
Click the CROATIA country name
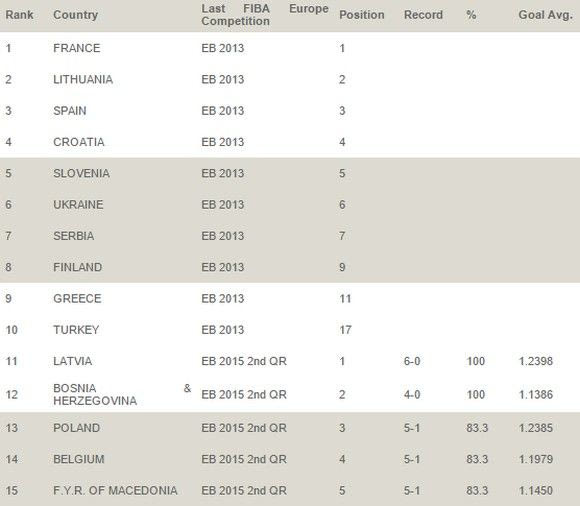79,142
